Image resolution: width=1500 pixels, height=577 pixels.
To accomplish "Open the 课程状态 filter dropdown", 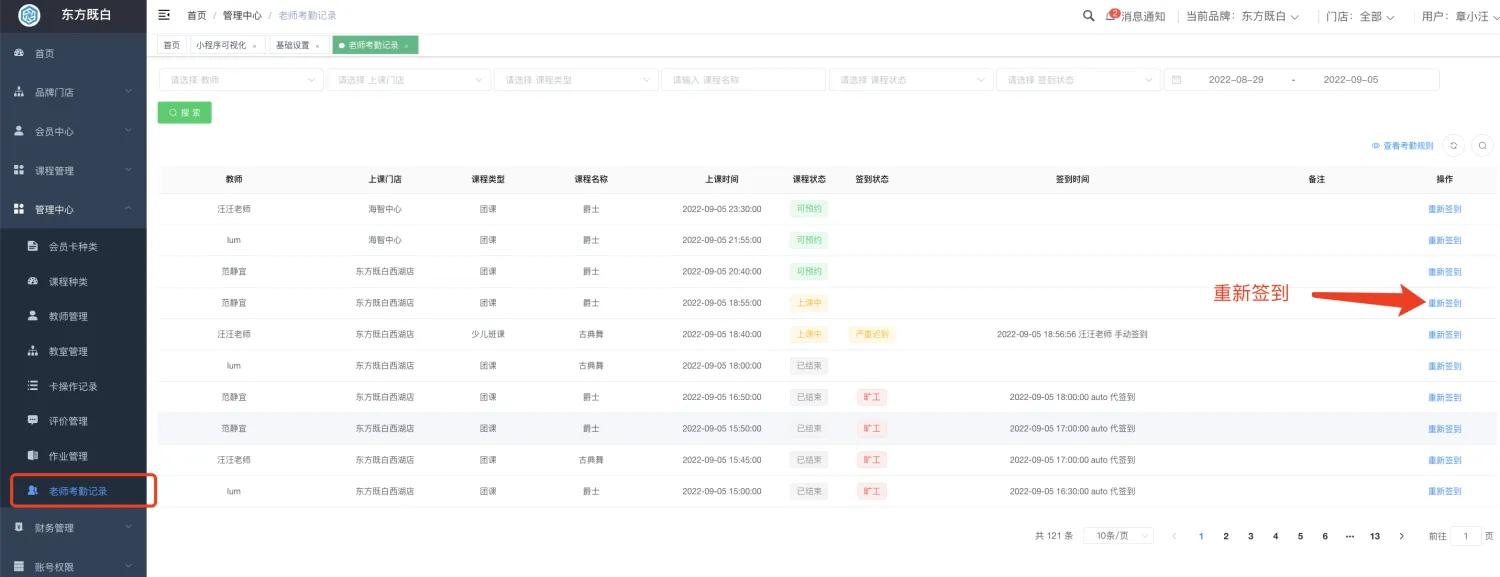I will point(910,80).
